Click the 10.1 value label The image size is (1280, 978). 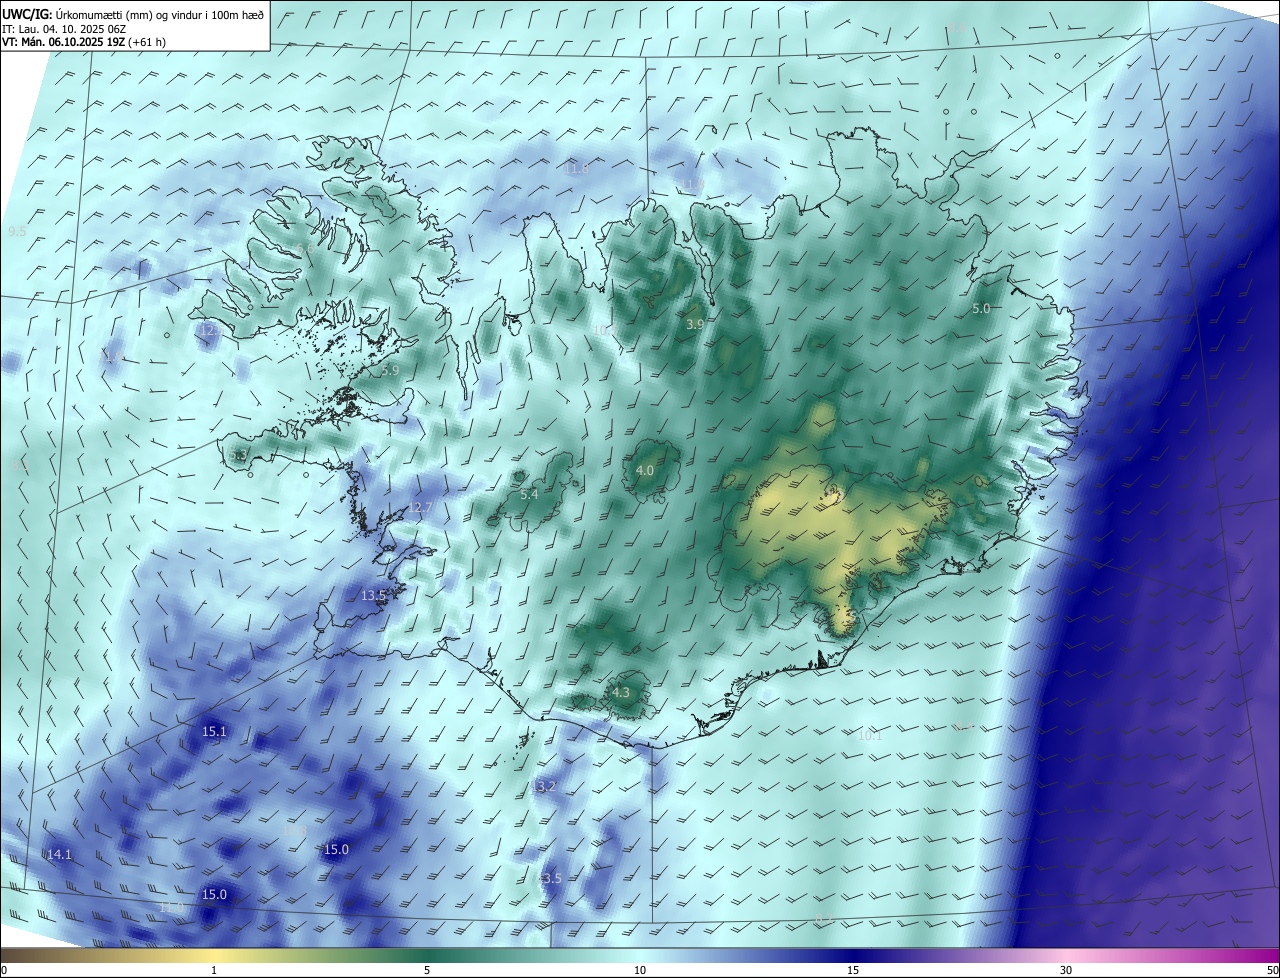coord(870,736)
